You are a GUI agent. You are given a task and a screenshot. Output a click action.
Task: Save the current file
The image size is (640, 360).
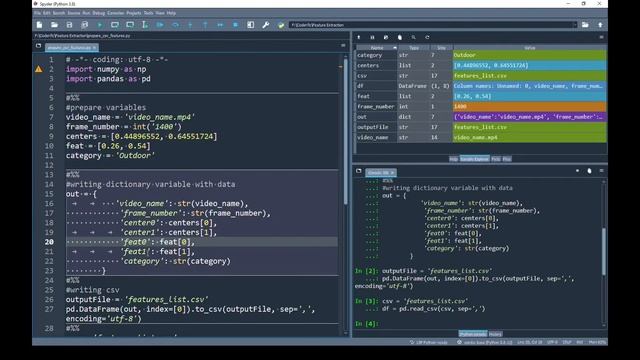pos(69,25)
